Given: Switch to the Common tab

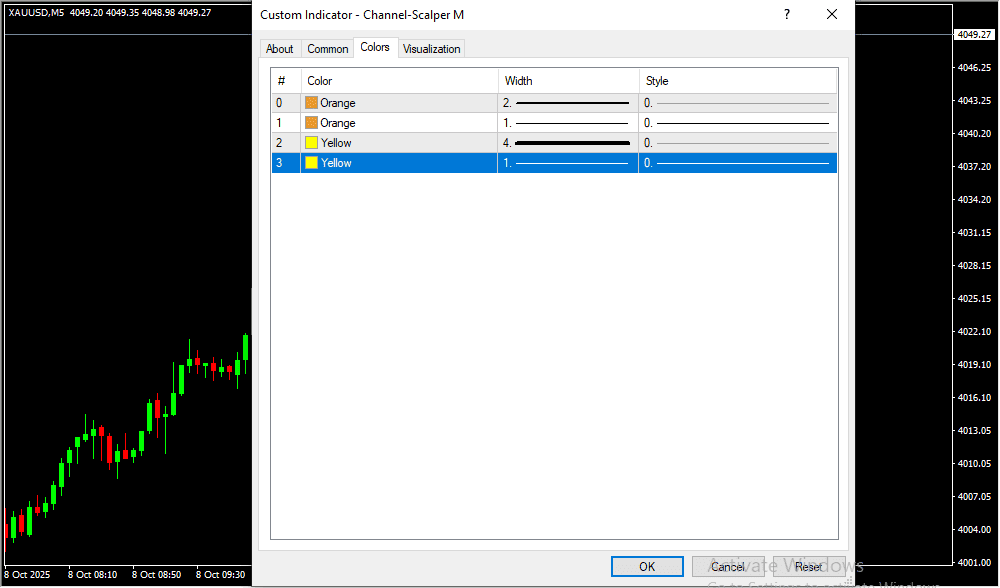Looking at the screenshot, I should point(328,49).
